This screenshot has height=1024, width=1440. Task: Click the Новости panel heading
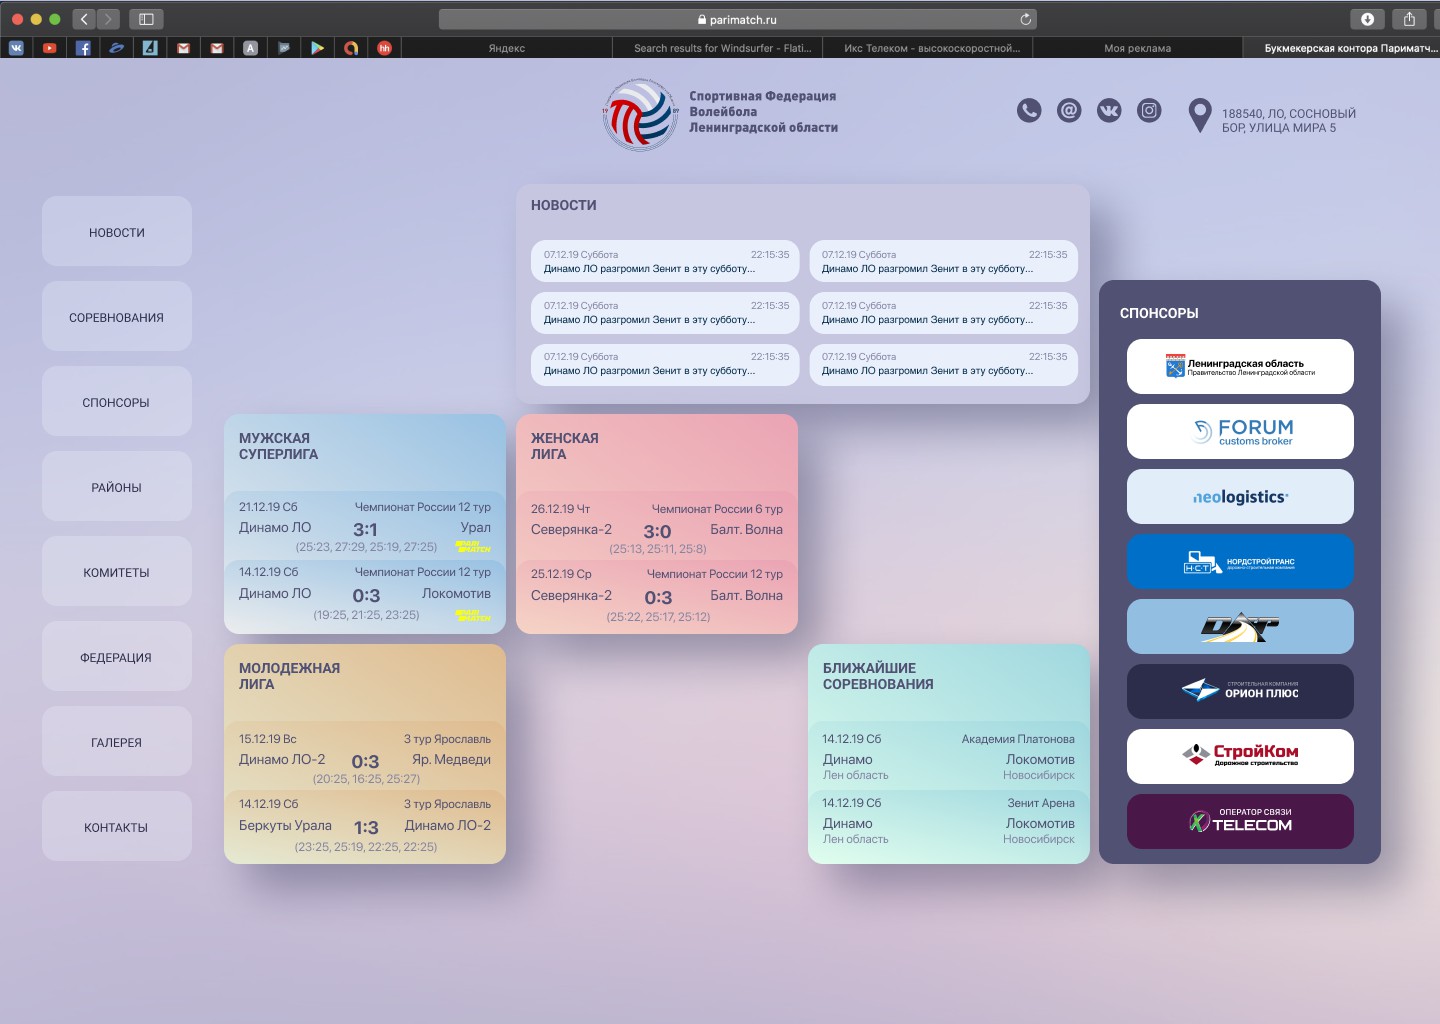coord(563,205)
